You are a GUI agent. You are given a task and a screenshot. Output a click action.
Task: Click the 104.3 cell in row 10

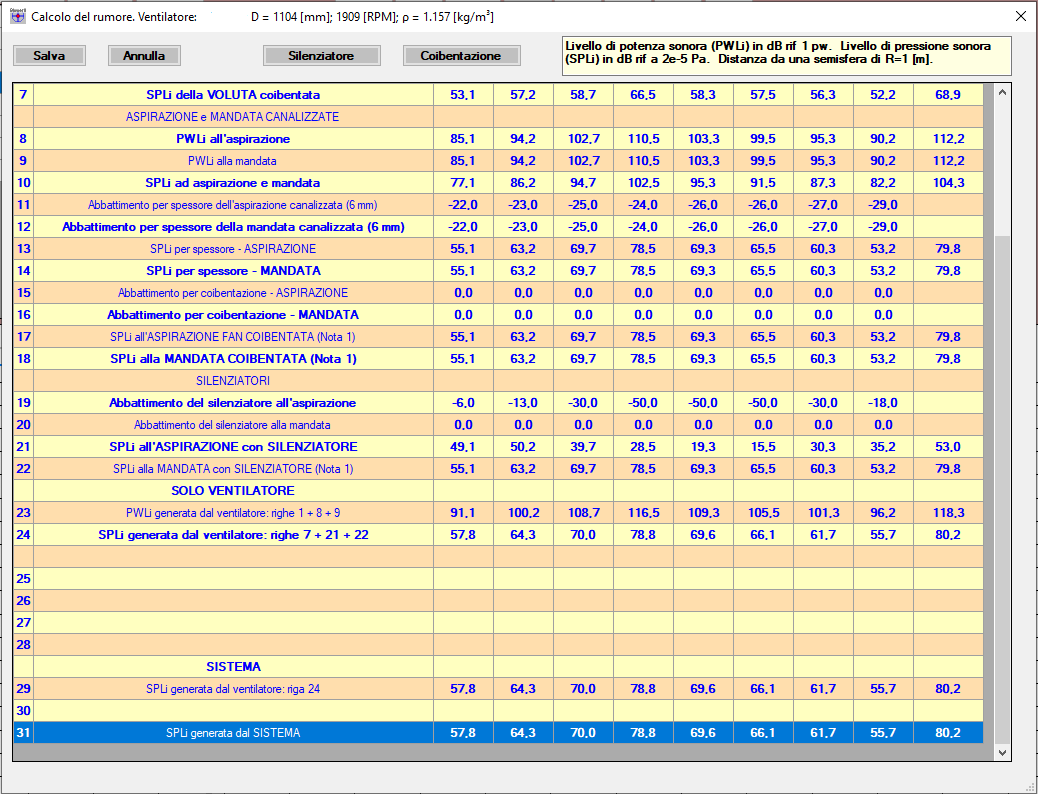coord(947,182)
